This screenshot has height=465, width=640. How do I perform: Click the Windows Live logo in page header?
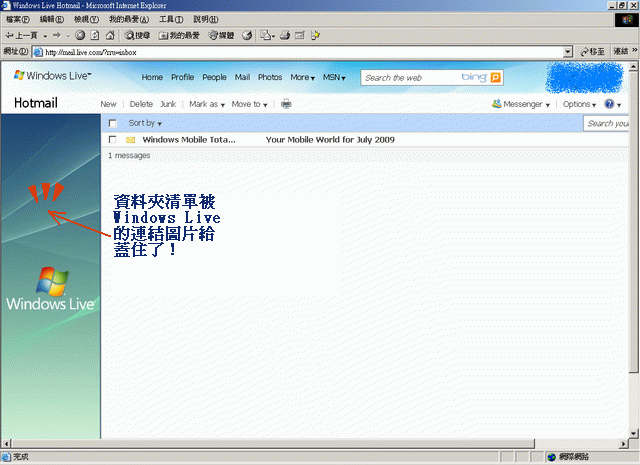(52, 76)
